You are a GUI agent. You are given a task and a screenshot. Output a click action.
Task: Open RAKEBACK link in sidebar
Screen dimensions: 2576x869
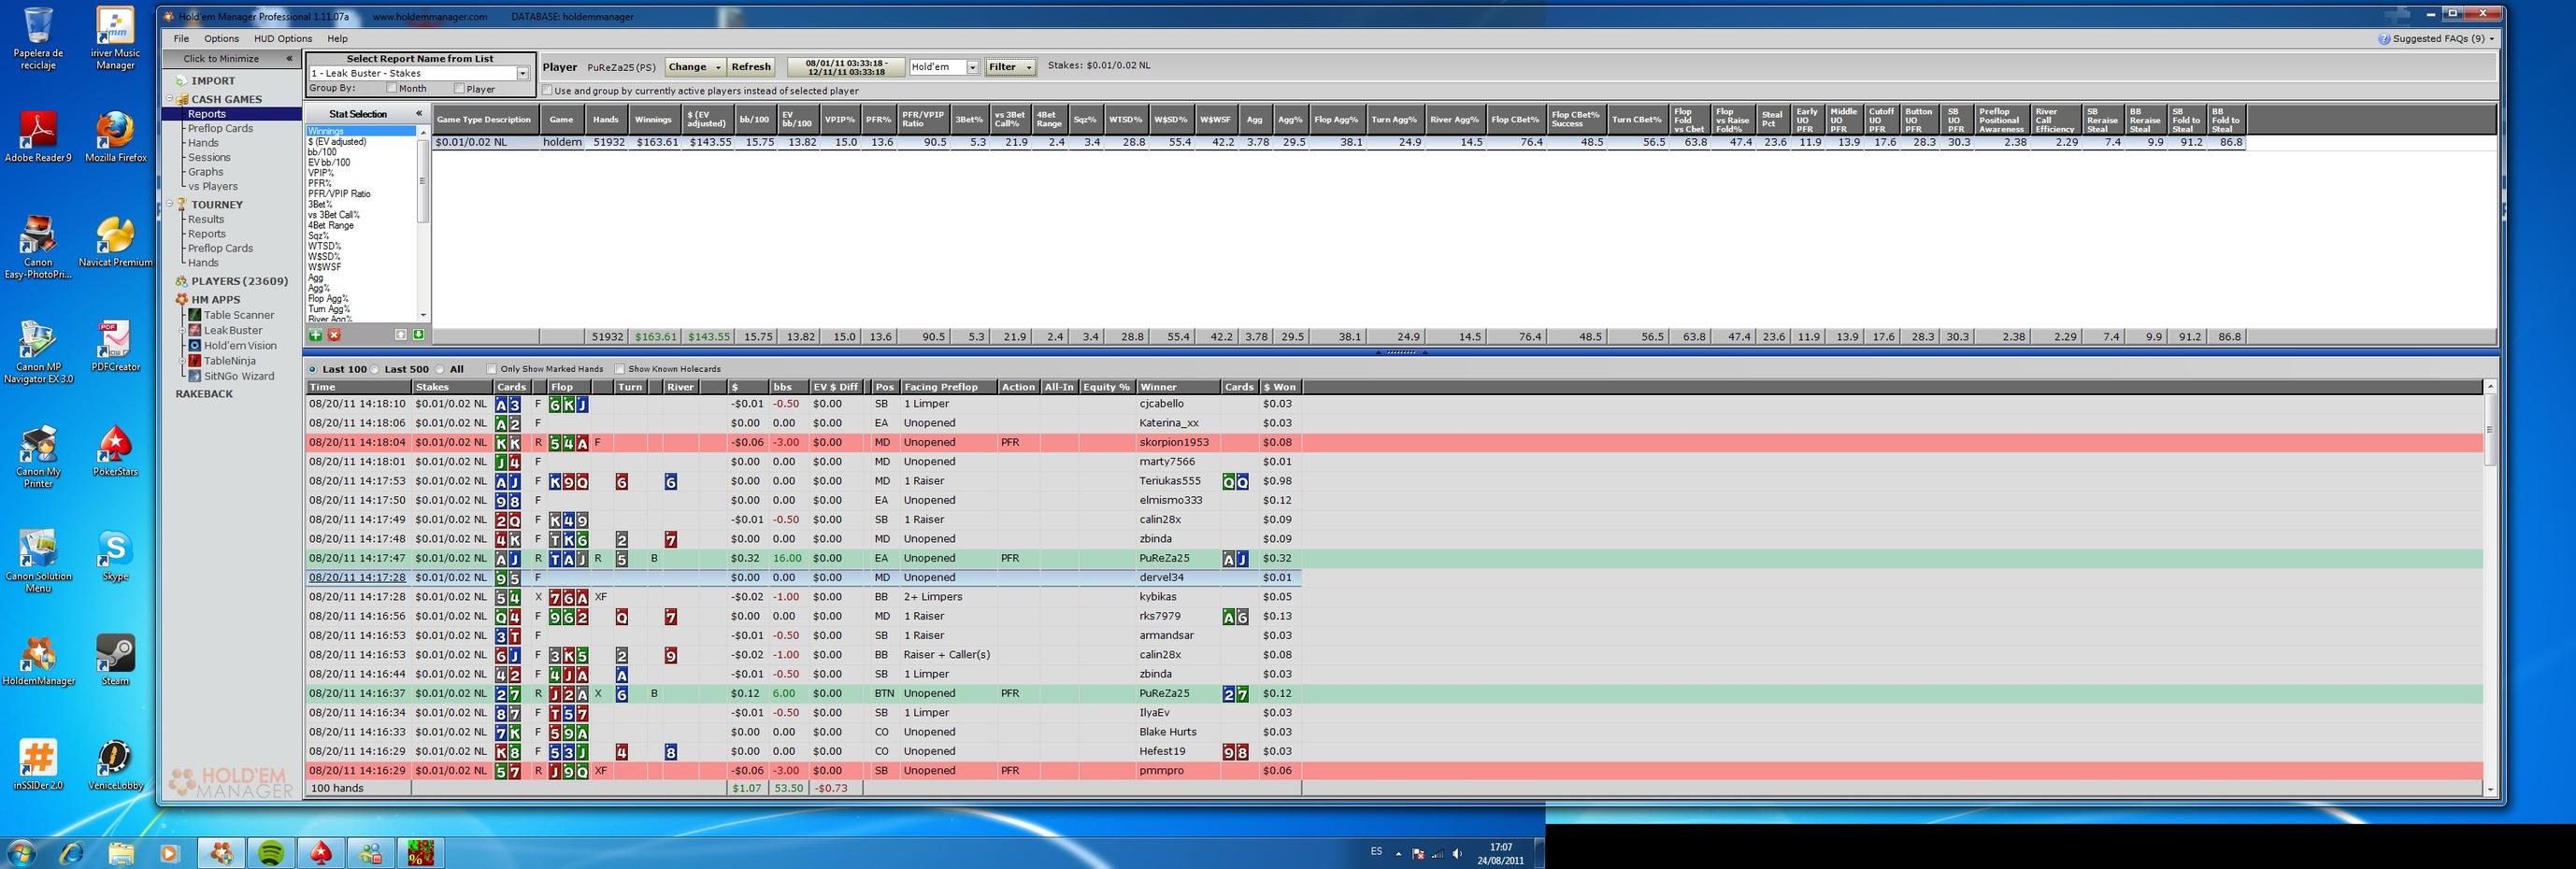pyautogui.click(x=204, y=394)
